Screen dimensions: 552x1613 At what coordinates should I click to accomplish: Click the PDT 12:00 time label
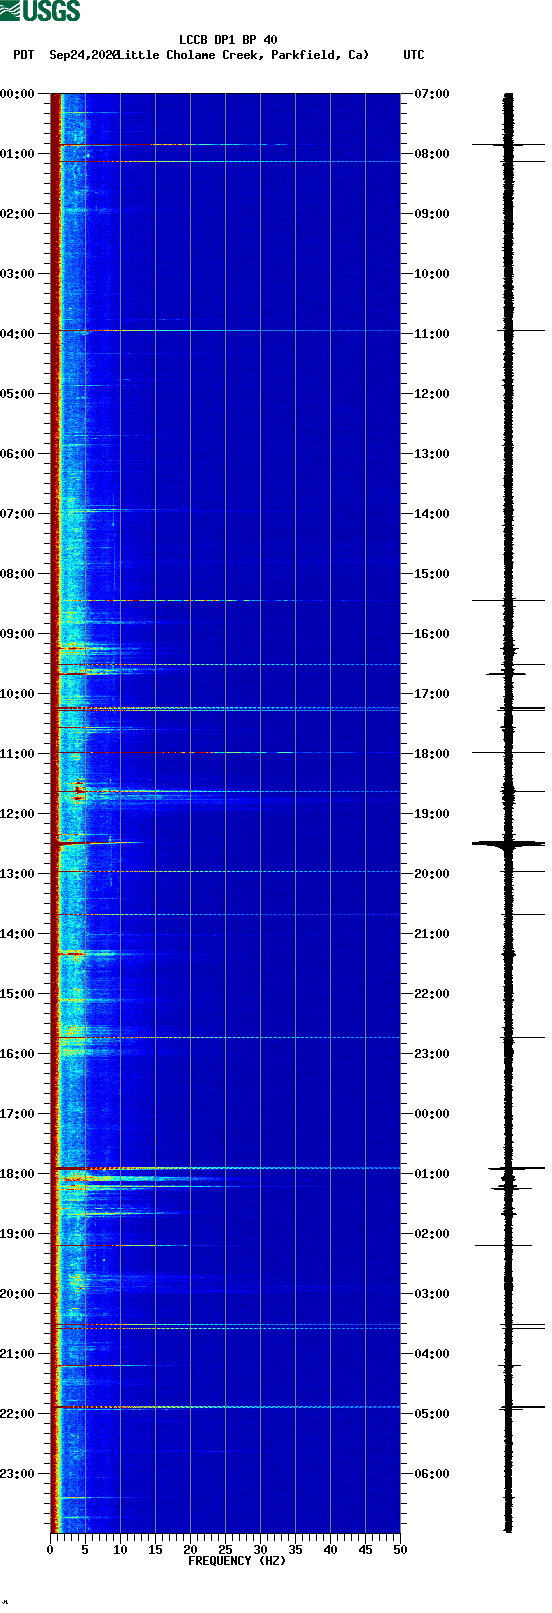coord(18,814)
